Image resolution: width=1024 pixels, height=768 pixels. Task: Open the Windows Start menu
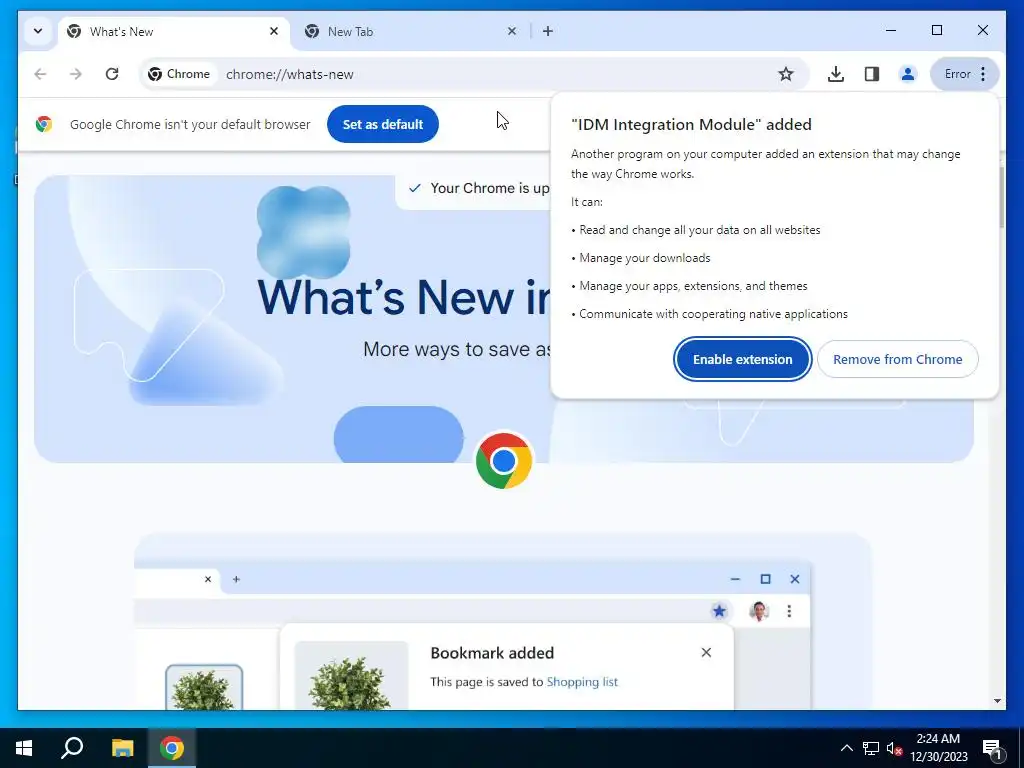(x=24, y=748)
